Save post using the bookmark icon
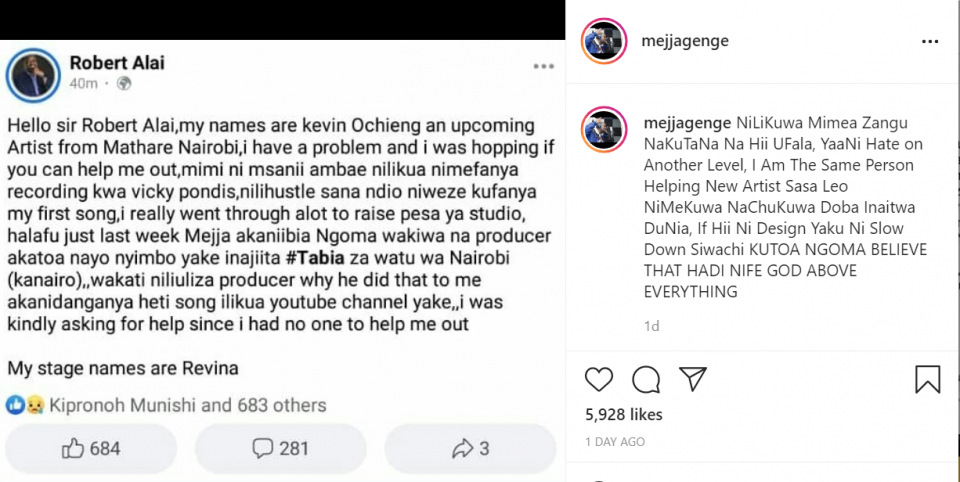The height and width of the screenshot is (482, 960). tap(927, 379)
